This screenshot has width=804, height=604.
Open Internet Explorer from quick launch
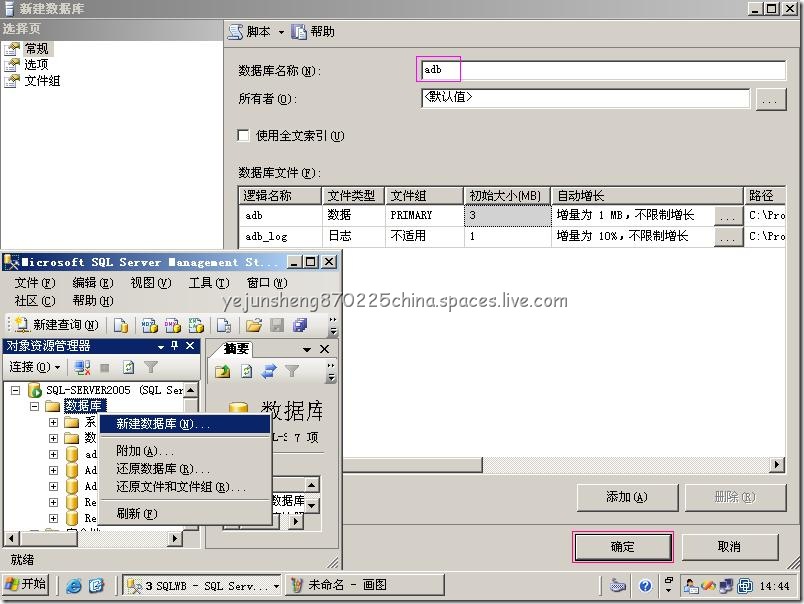pos(74,586)
